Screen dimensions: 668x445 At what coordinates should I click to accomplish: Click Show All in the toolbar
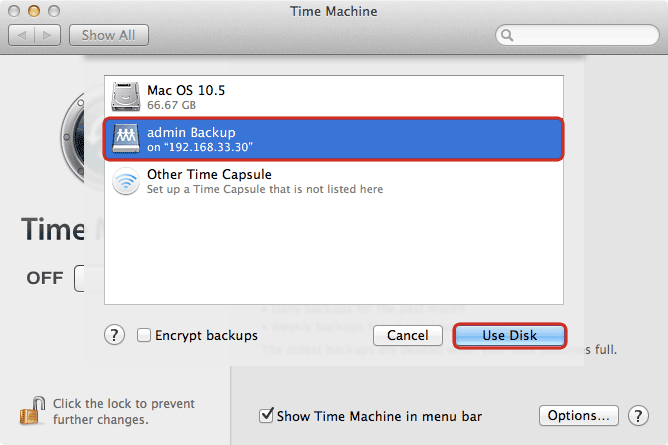(108, 35)
